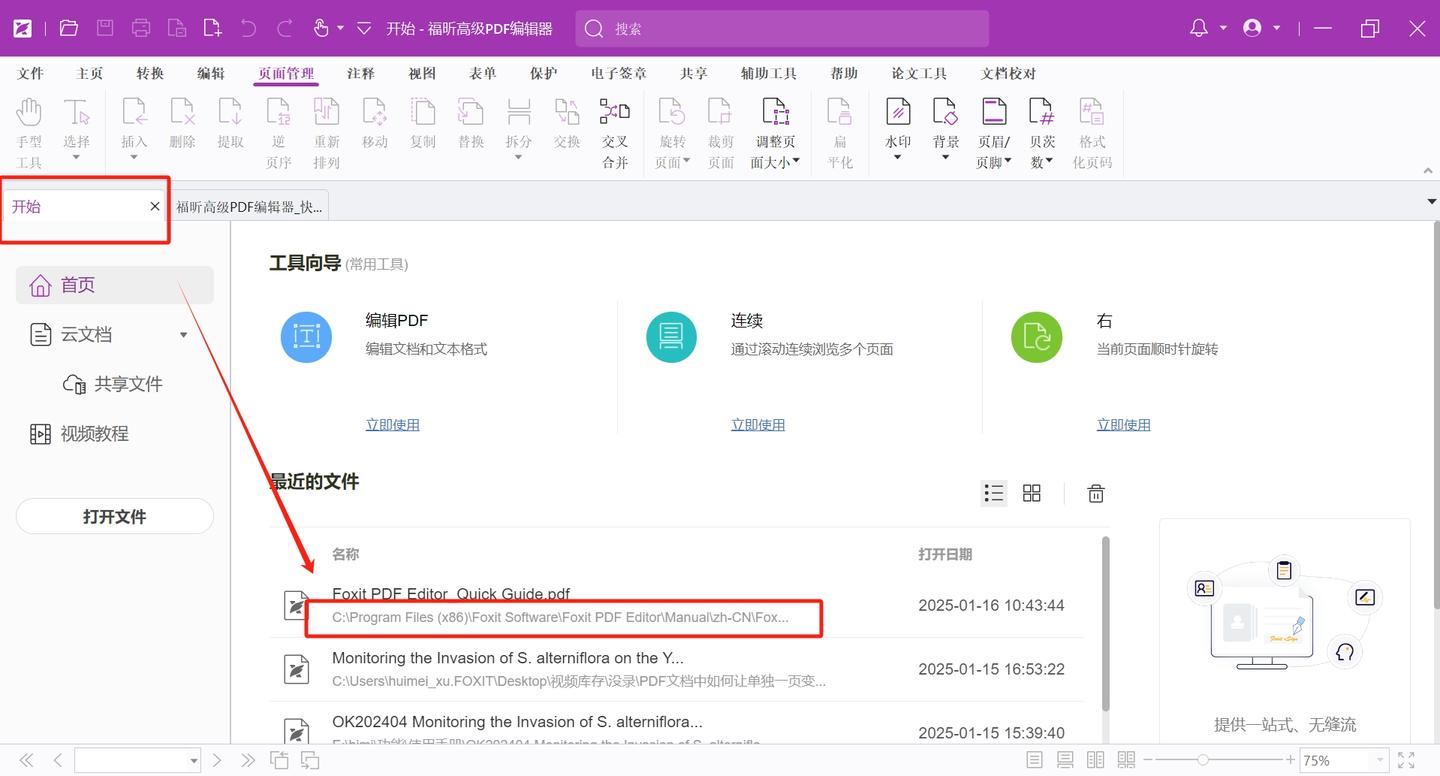Click 立即使用 under 编辑PDF
This screenshot has width=1440, height=776.
point(392,425)
